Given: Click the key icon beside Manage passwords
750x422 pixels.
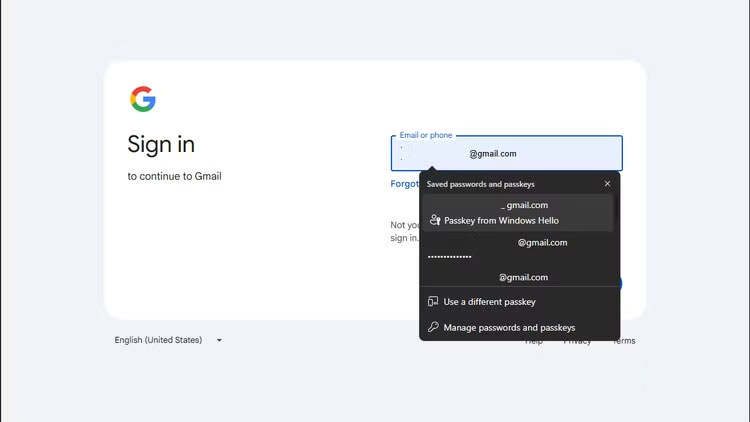Looking at the screenshot, I should [x=433, y=327].
